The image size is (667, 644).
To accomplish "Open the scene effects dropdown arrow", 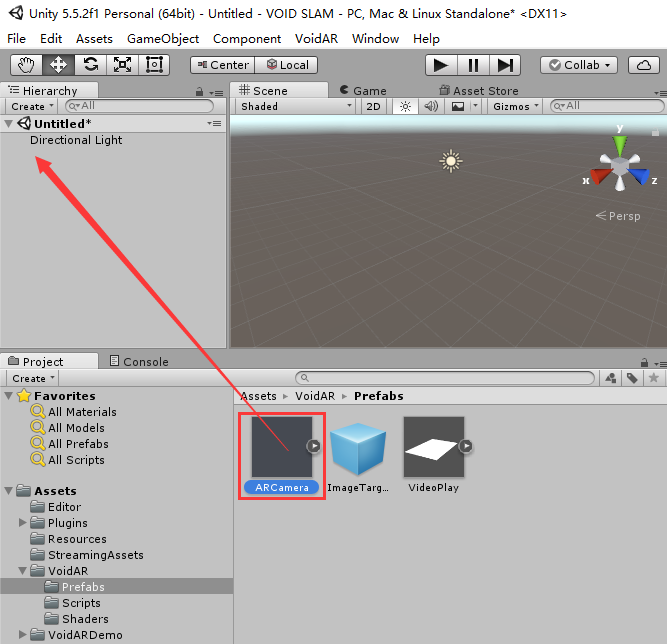I will point(476,106).
